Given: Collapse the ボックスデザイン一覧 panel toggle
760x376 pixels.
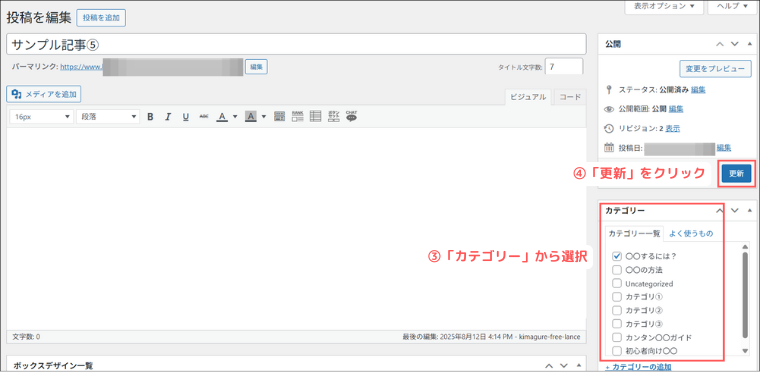Looking at the screenshot, I should [x=578, y=365].
